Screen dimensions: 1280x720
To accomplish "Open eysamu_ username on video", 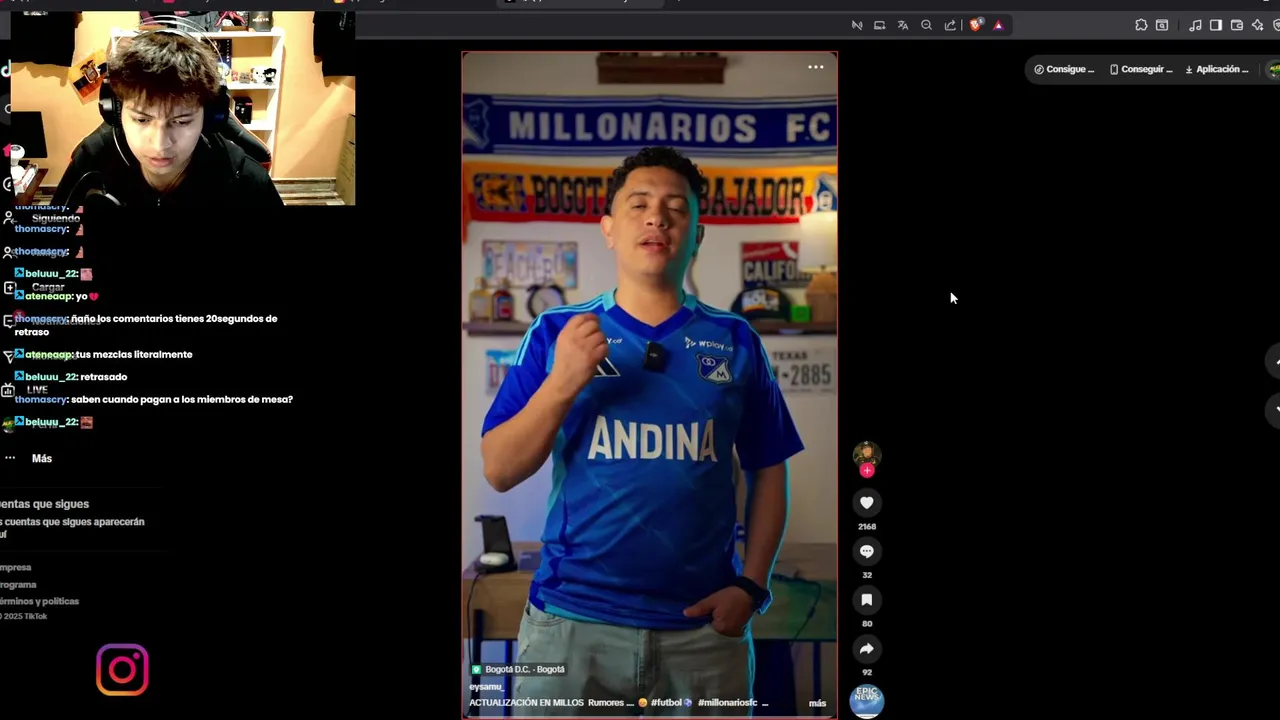I will point(486,687).
